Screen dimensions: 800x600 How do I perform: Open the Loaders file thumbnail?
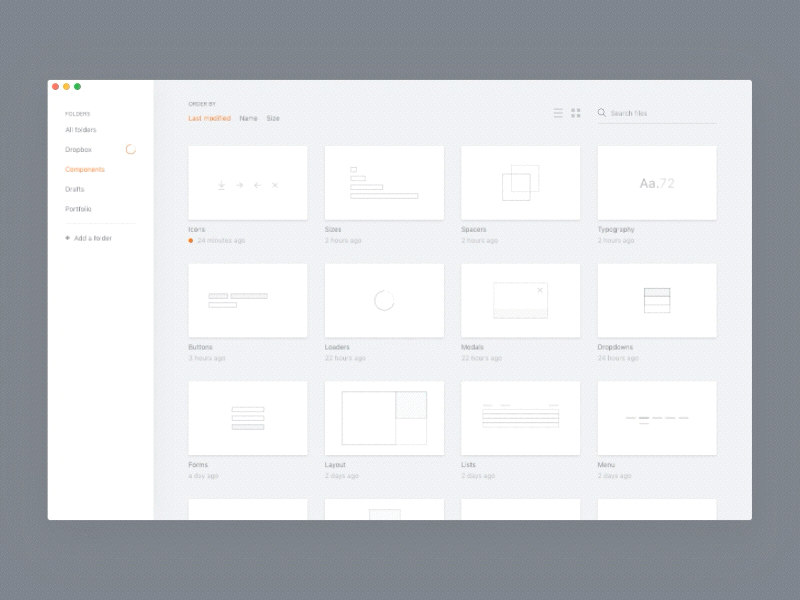[x=384, y=301]
